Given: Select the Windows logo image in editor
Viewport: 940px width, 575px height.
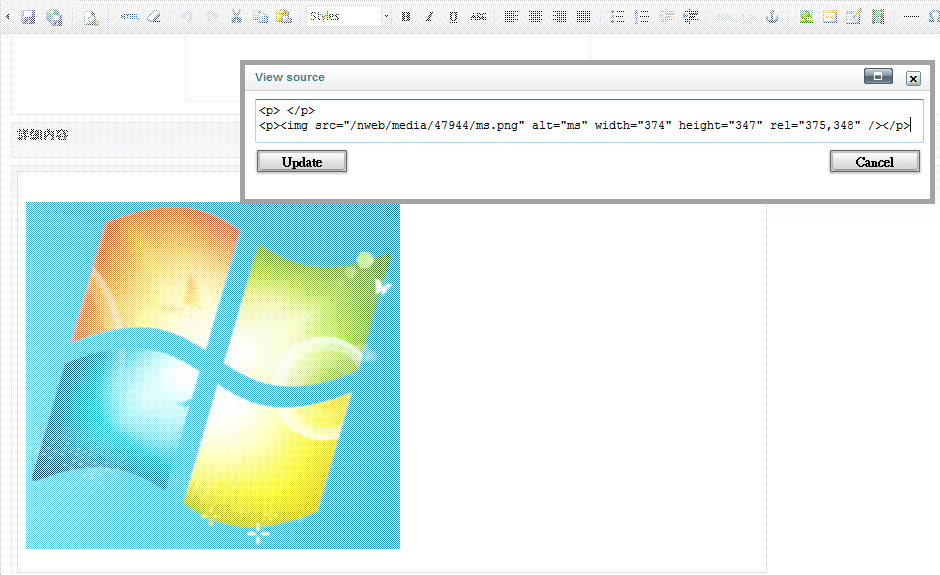Looking at the screenshot, I should coord(213,375).
